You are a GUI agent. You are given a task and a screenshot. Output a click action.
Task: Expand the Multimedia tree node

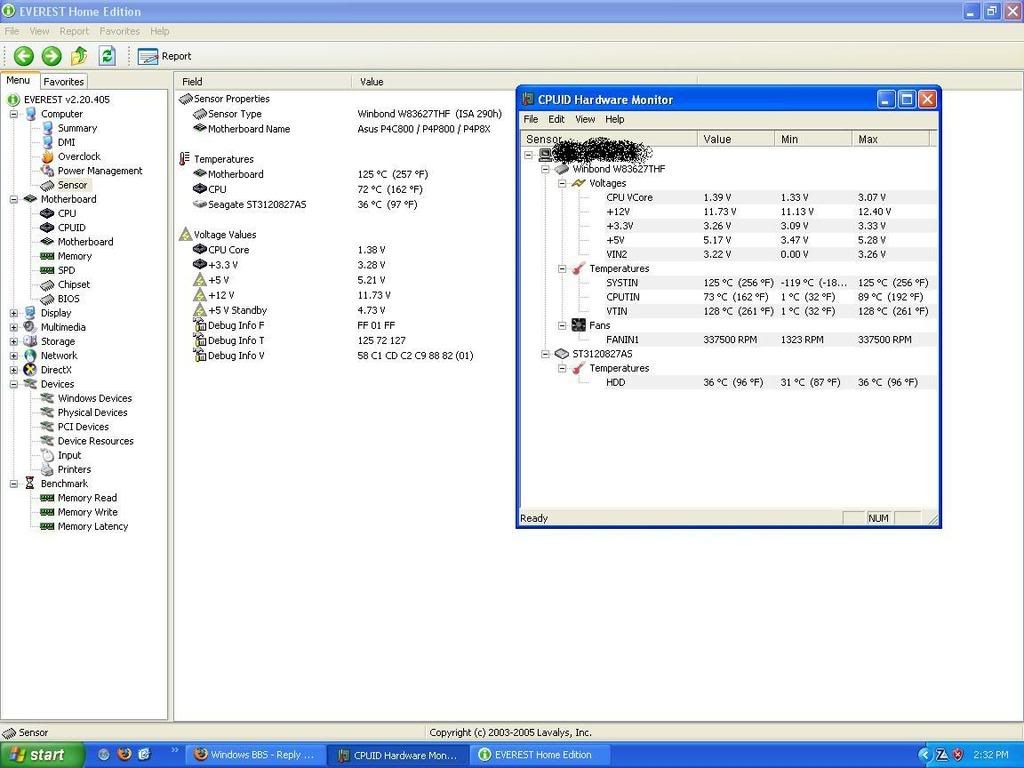coord(14,327)
